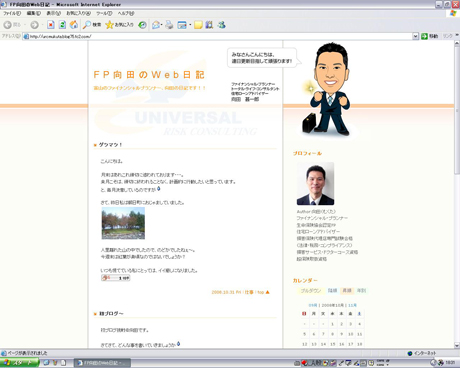Image resolution: width=460 pixels, height=368 pixels.
Task: Click the 仕事 category link
Action: coord(249,292)
